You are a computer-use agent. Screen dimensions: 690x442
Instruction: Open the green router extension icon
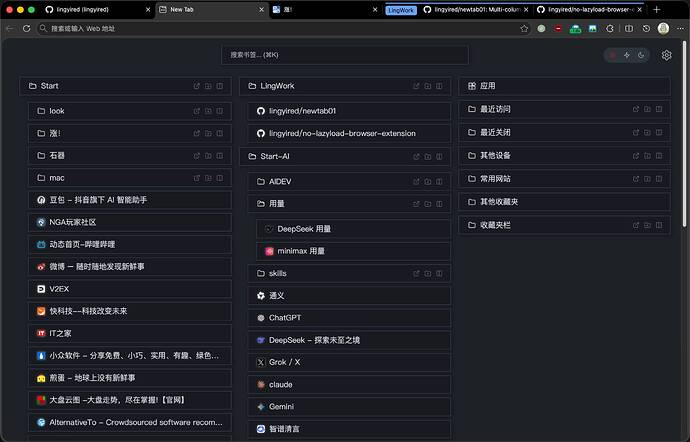point(575,29)
